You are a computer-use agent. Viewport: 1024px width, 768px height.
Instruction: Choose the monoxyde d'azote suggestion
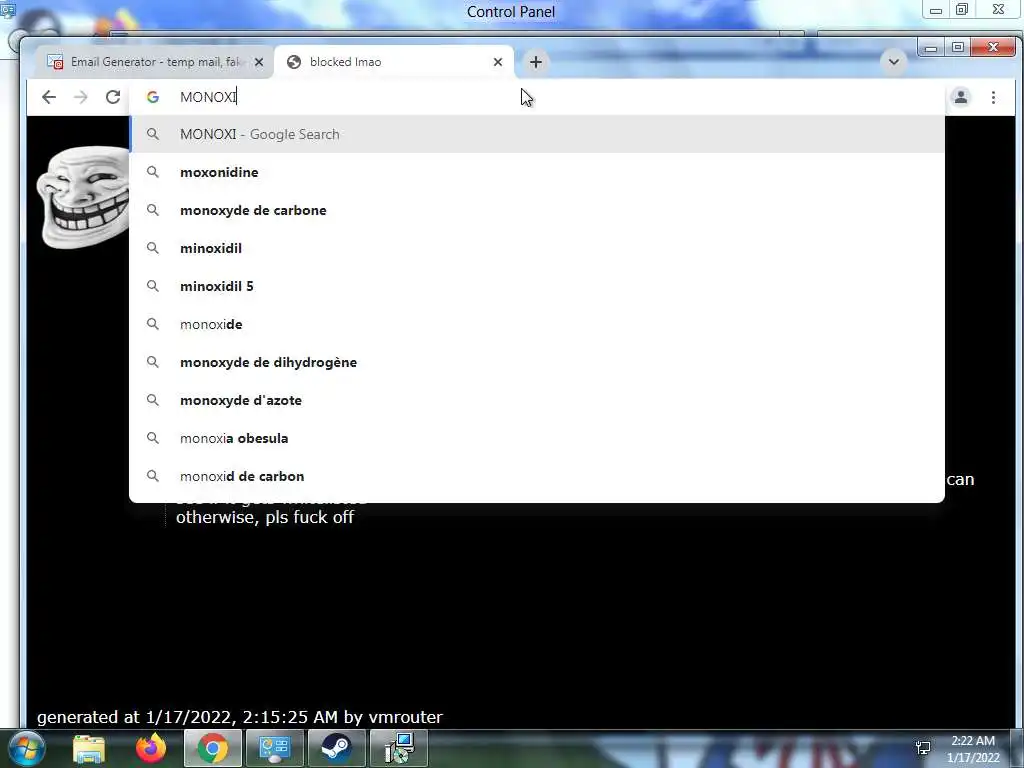537,400
